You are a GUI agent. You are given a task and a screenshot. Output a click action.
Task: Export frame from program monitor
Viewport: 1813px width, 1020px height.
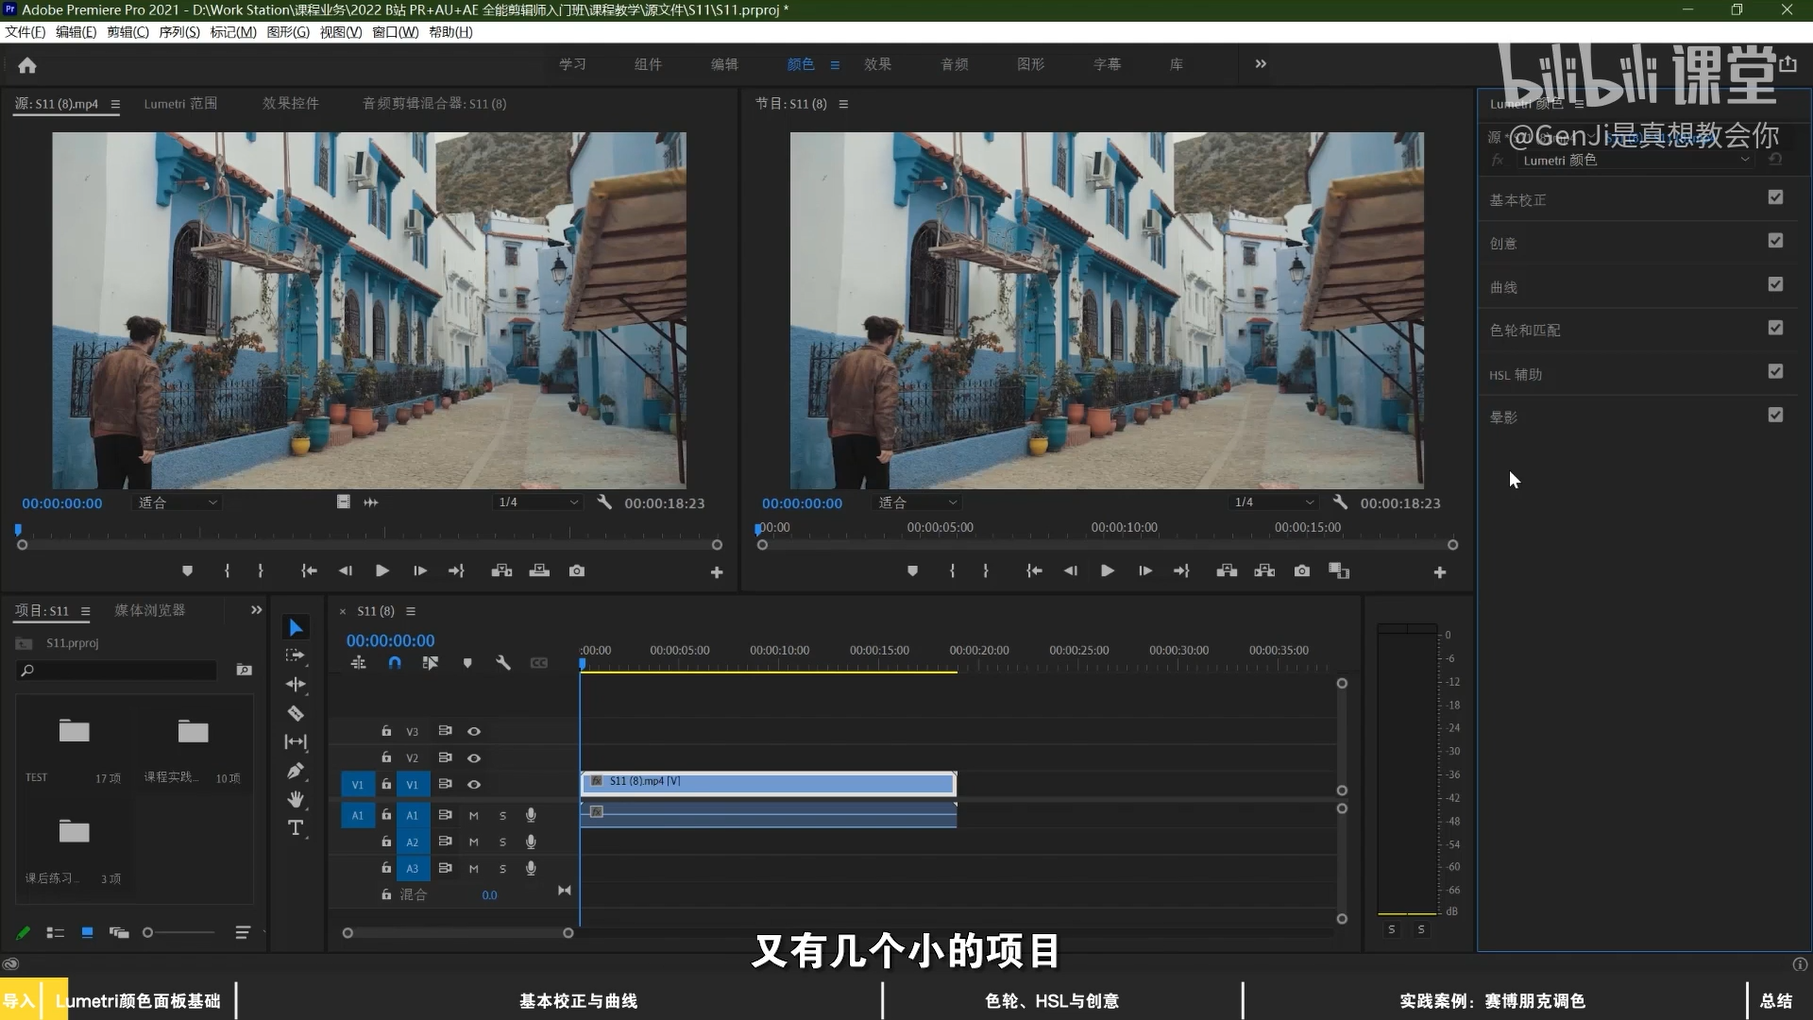click(1302, 571)
